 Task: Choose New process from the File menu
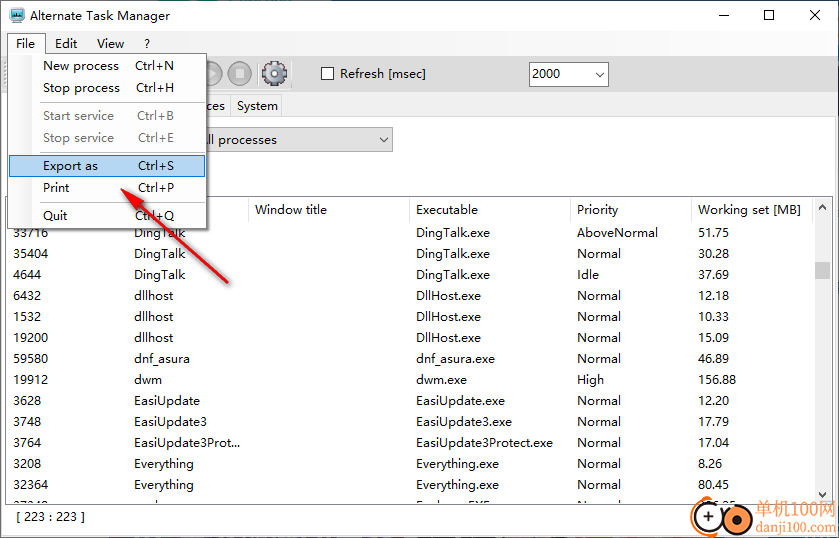107,66
